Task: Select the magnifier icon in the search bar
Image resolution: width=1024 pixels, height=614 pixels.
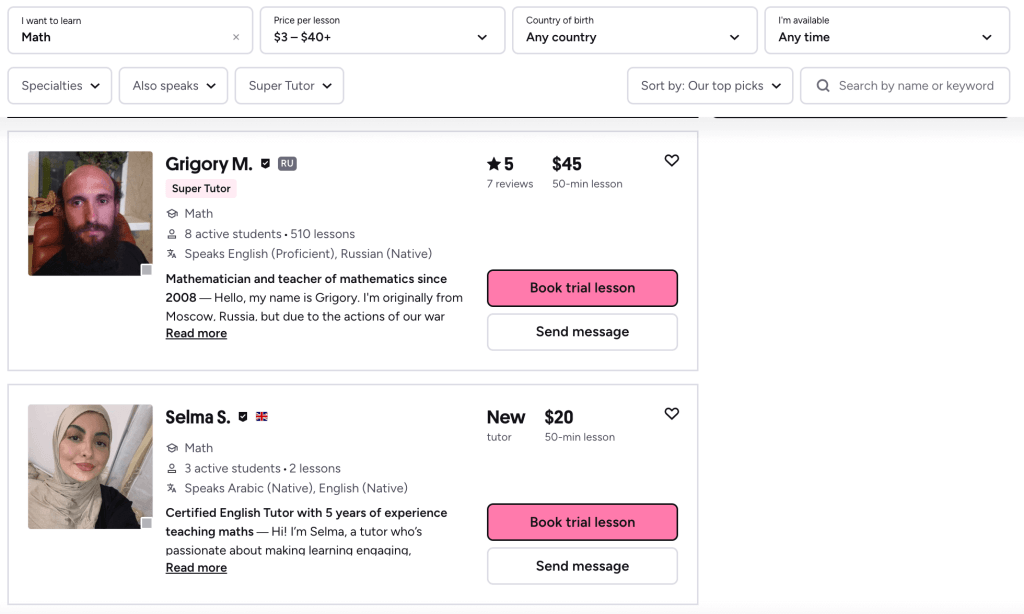Action: [x=823, y=85]
